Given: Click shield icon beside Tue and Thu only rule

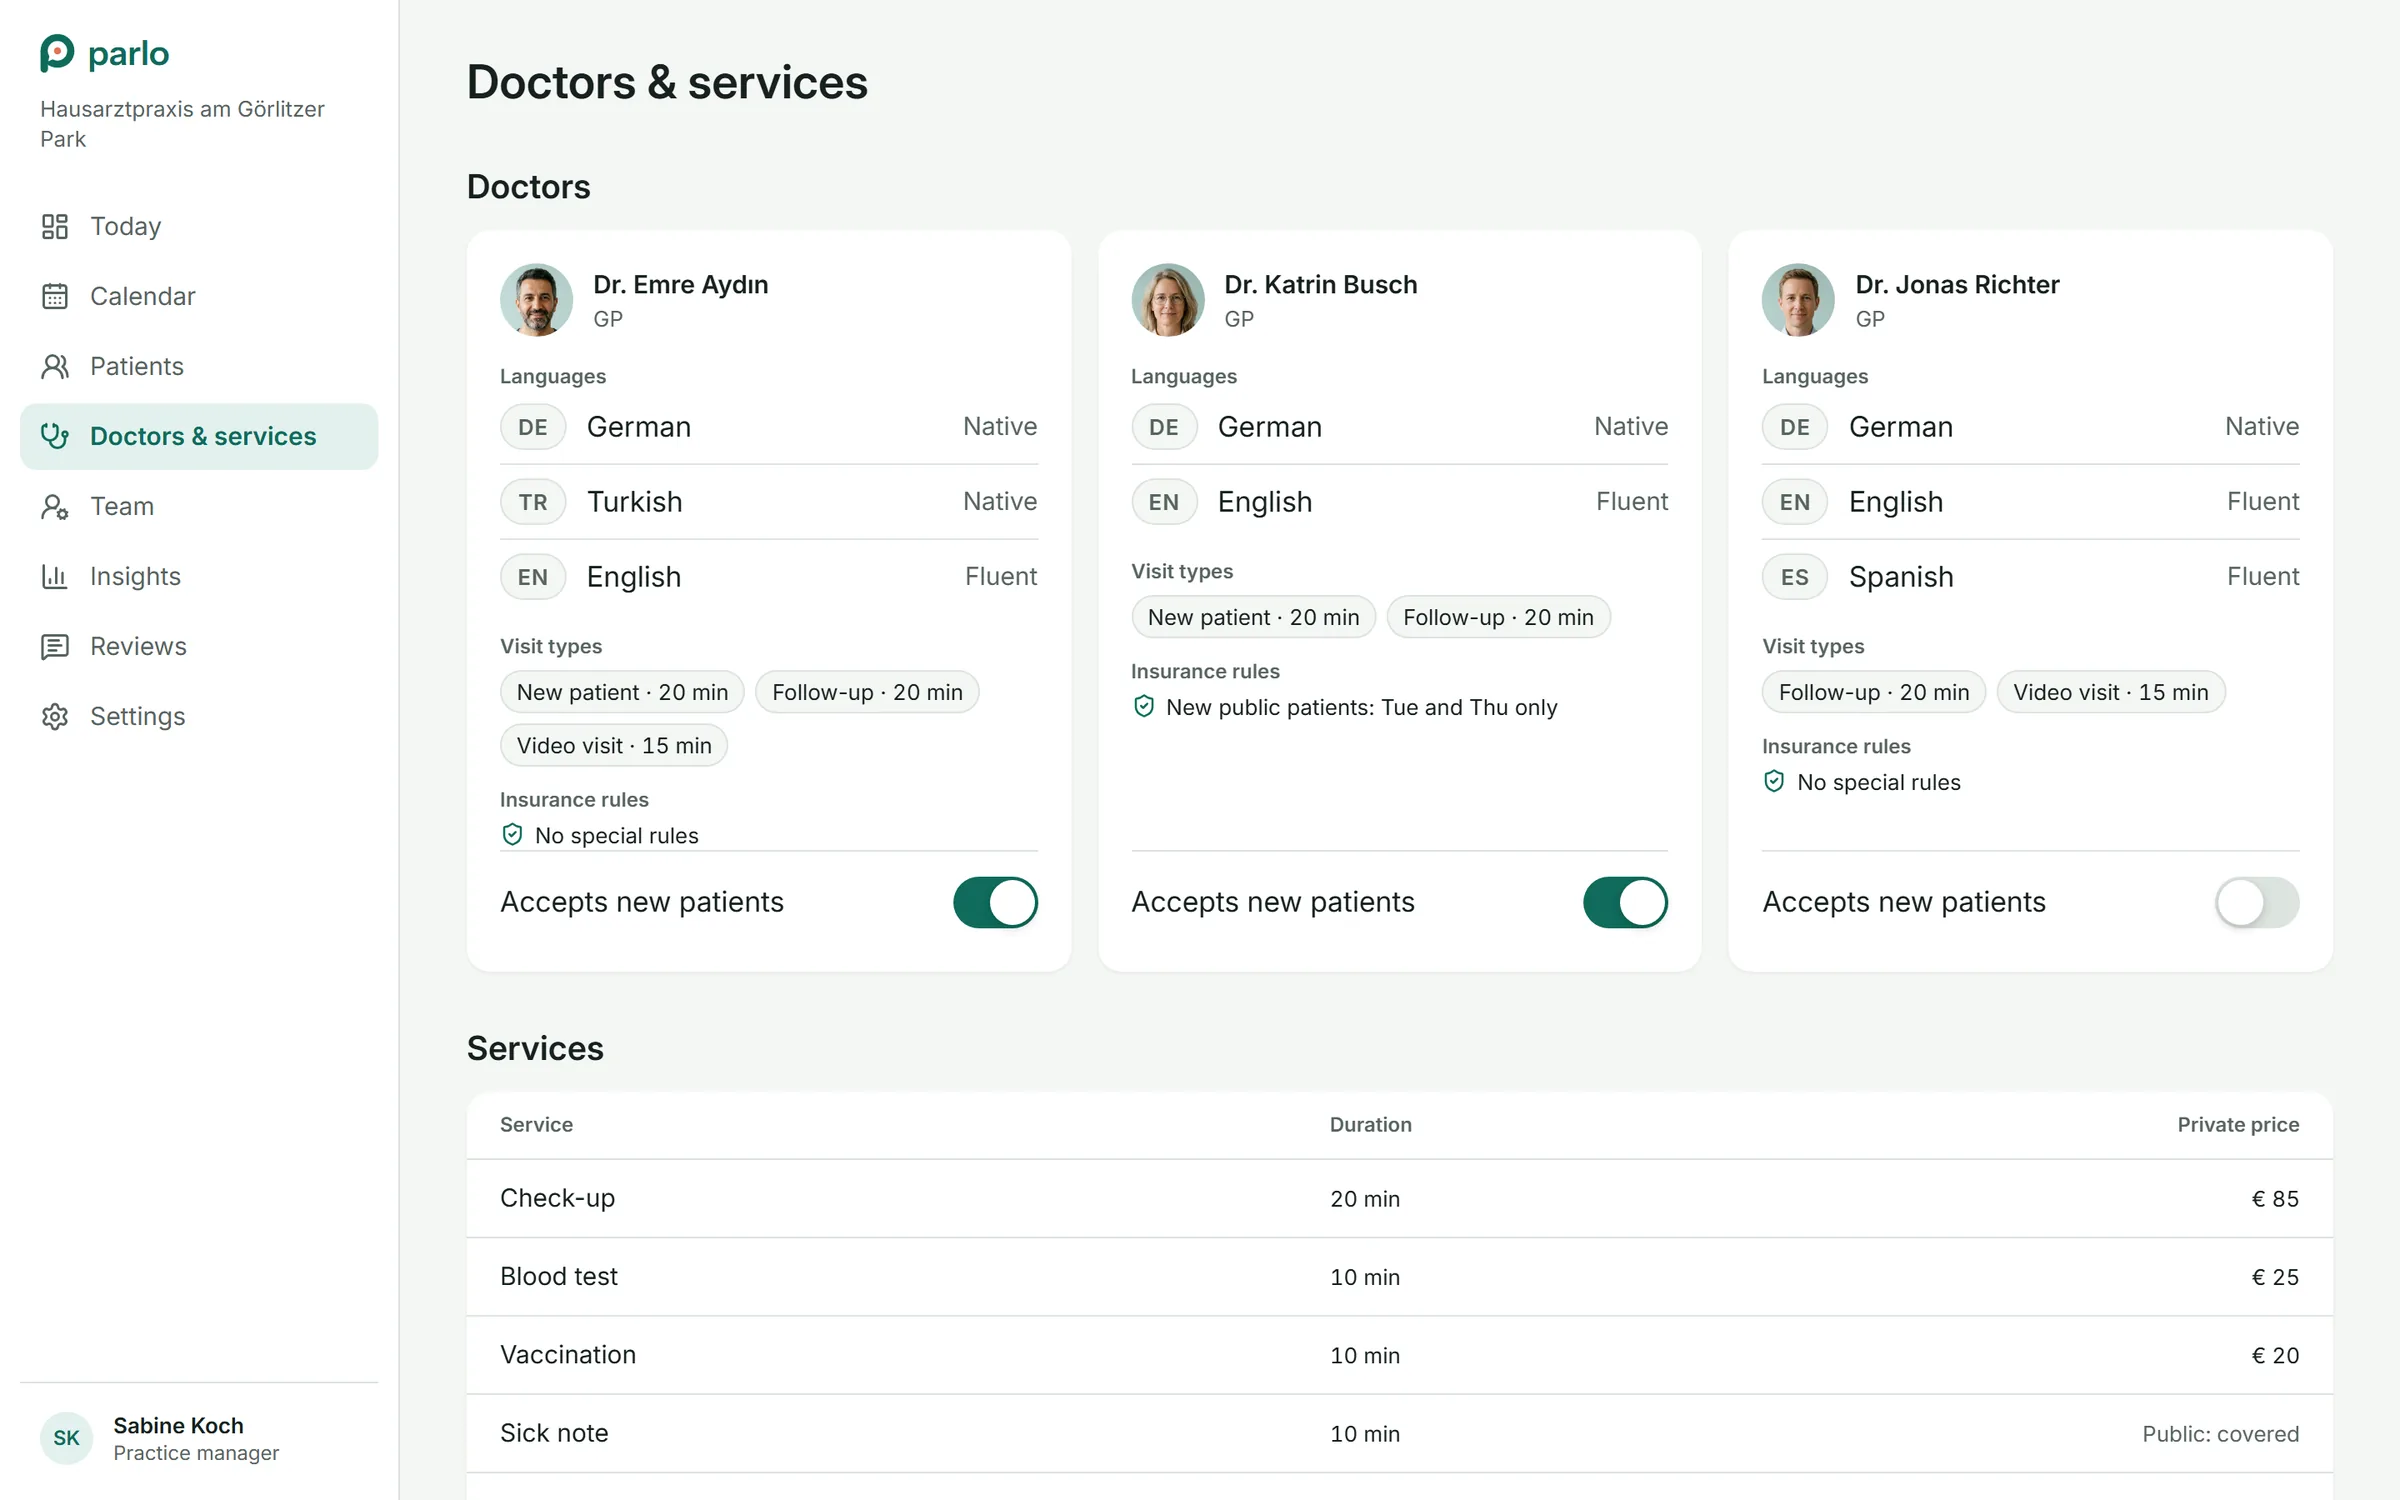Looking at the screenshot, I should click(1144, 707).
